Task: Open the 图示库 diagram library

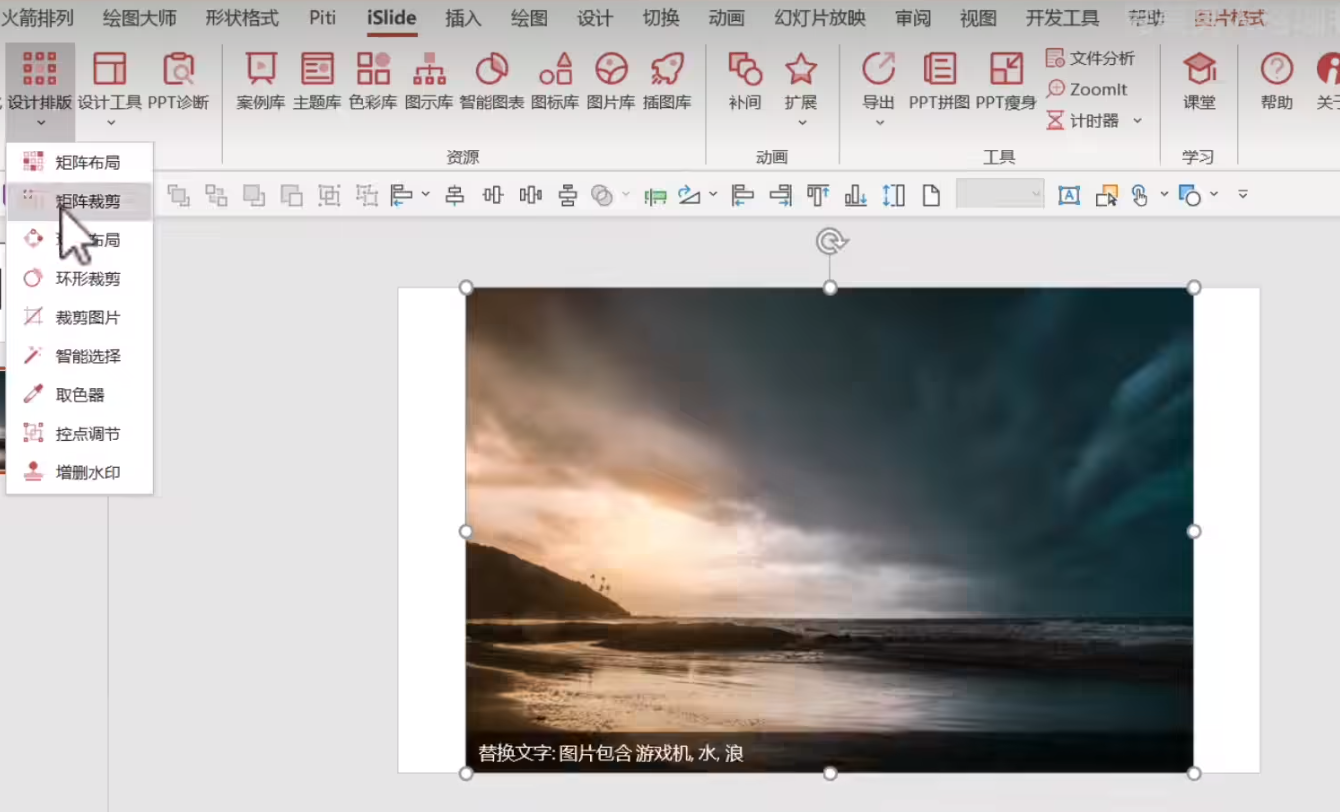Action: pyautogui.click(x=429, y=82)
